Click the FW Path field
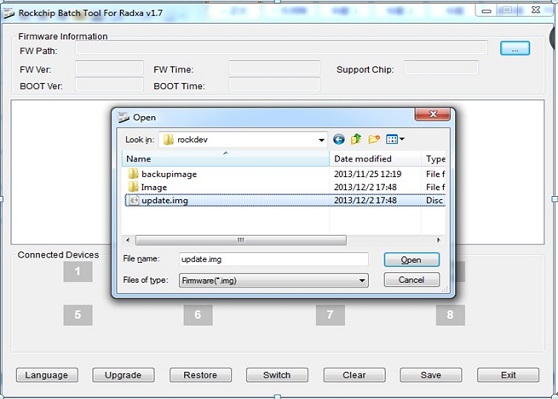 pyautogui.click(x=281, y=48)
